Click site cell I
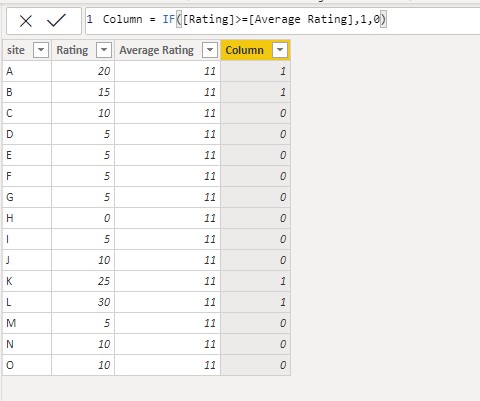This screenshot has width=480, height=401. click(x=27, y=239)
